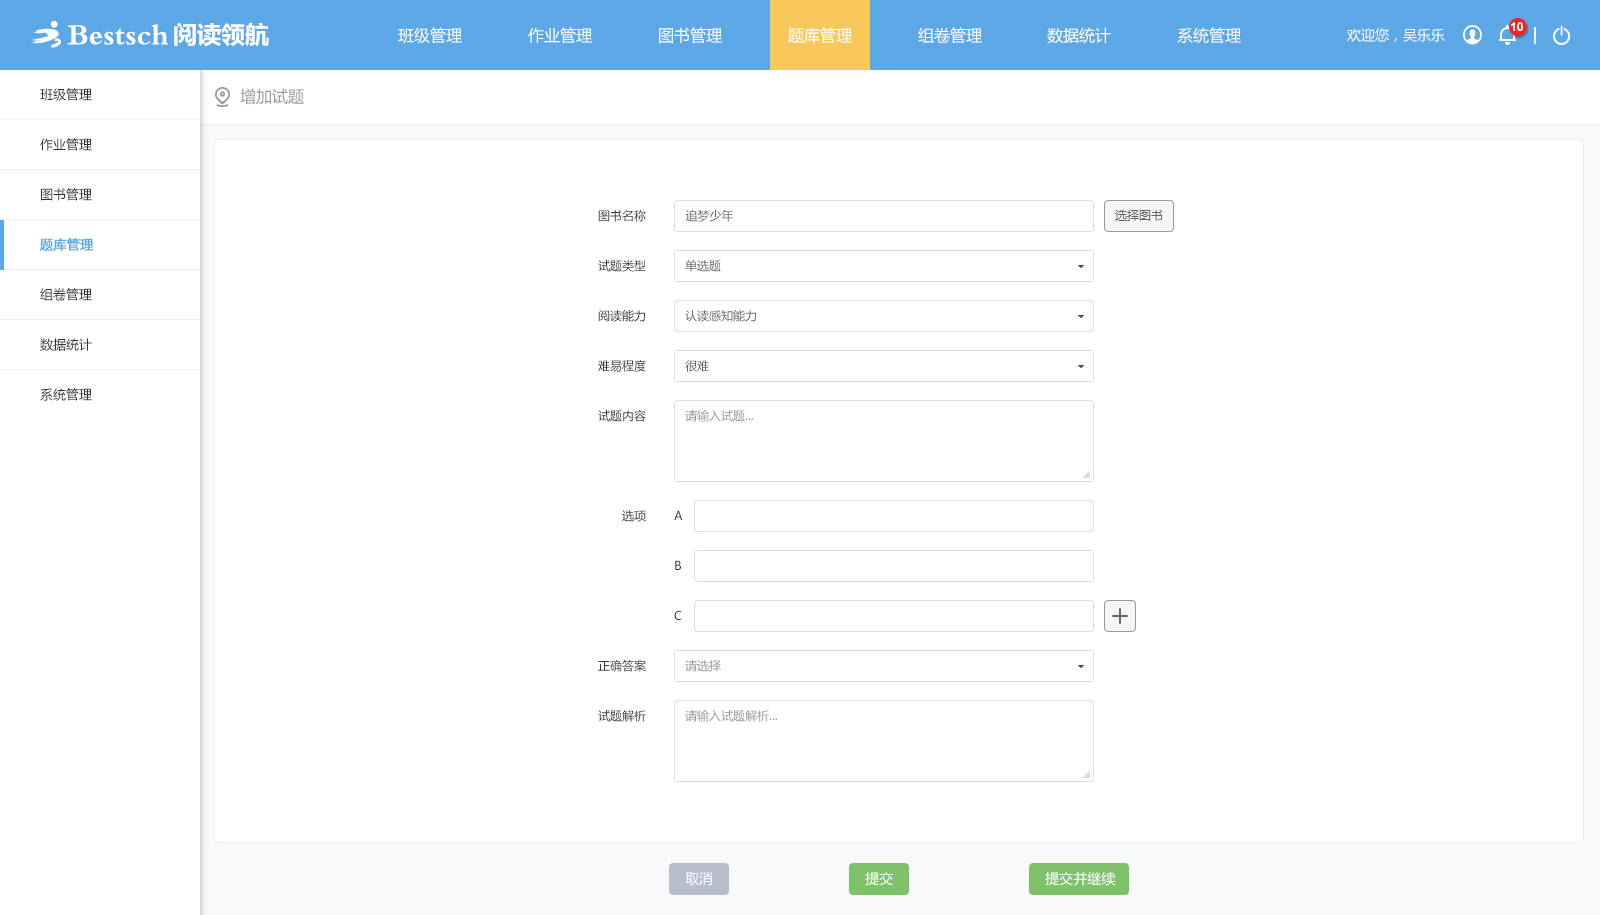The image size is (1600, 915).
Task: Open the 阅读能力 dropdown
Action: point(883,316)
